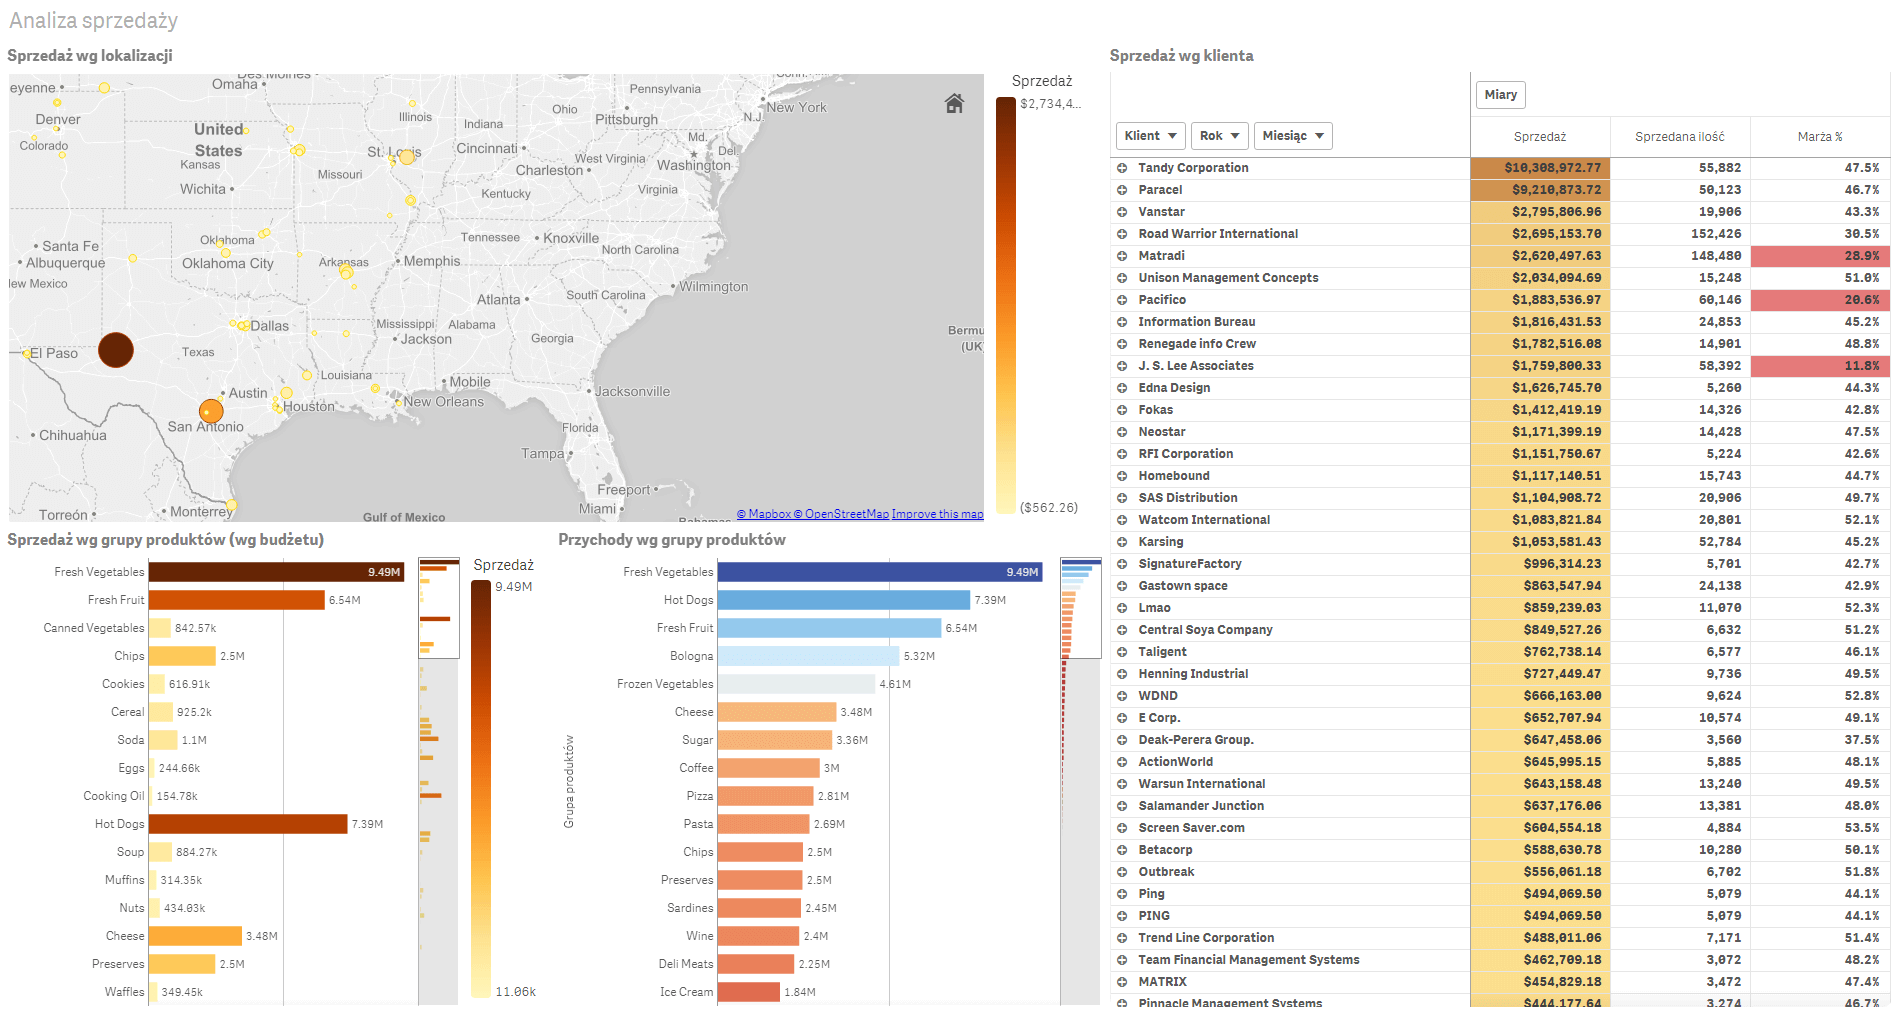Select Fresh Vegetables blue revenue bar

(880, 572)
